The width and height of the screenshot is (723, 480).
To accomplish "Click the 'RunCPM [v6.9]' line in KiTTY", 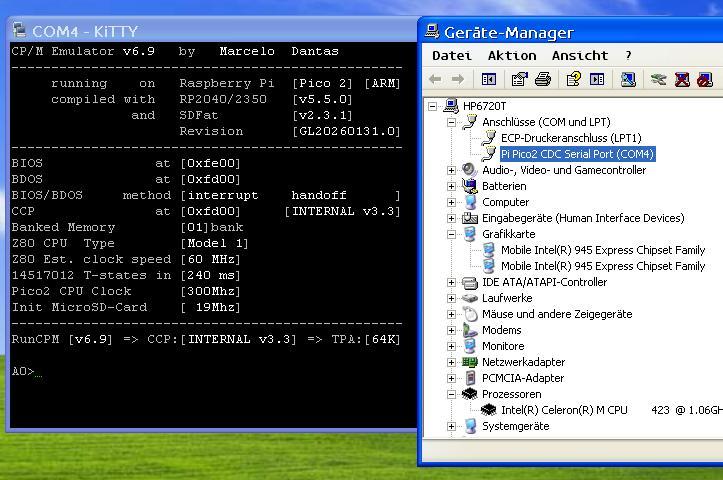I will coord(206,339).
